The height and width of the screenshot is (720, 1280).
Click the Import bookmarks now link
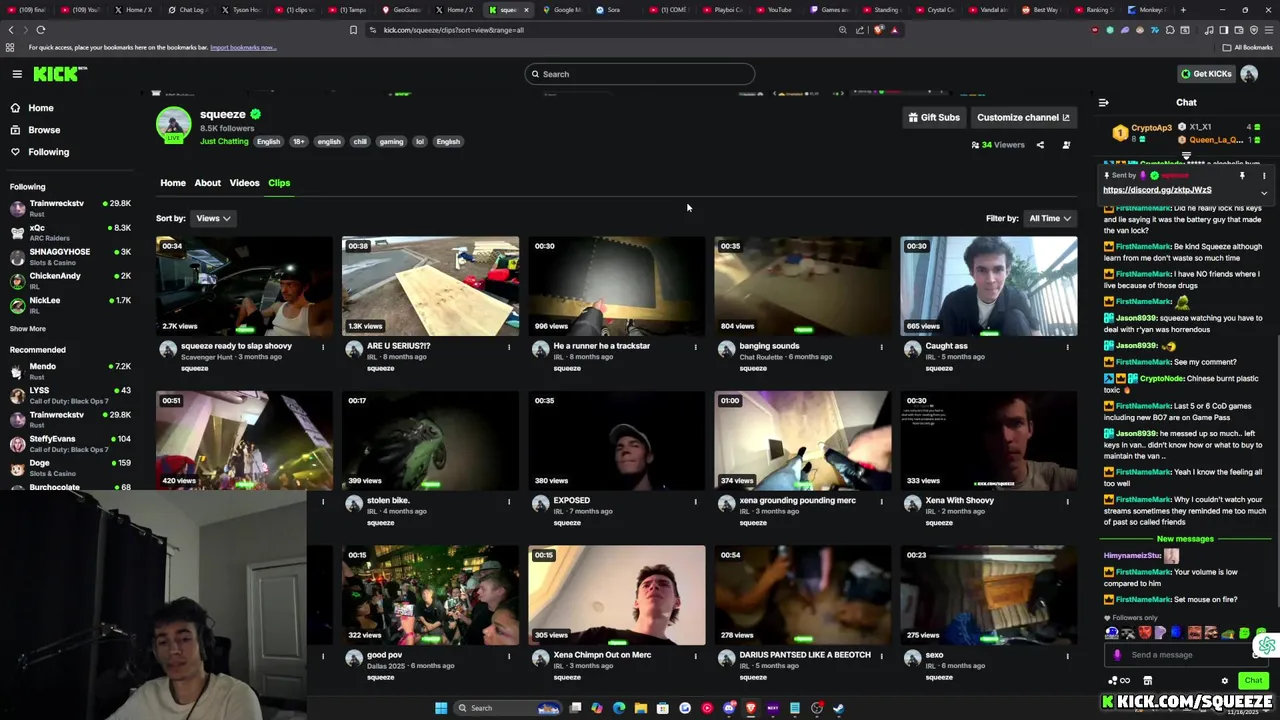pyautogui.click(x=243, y=47)
